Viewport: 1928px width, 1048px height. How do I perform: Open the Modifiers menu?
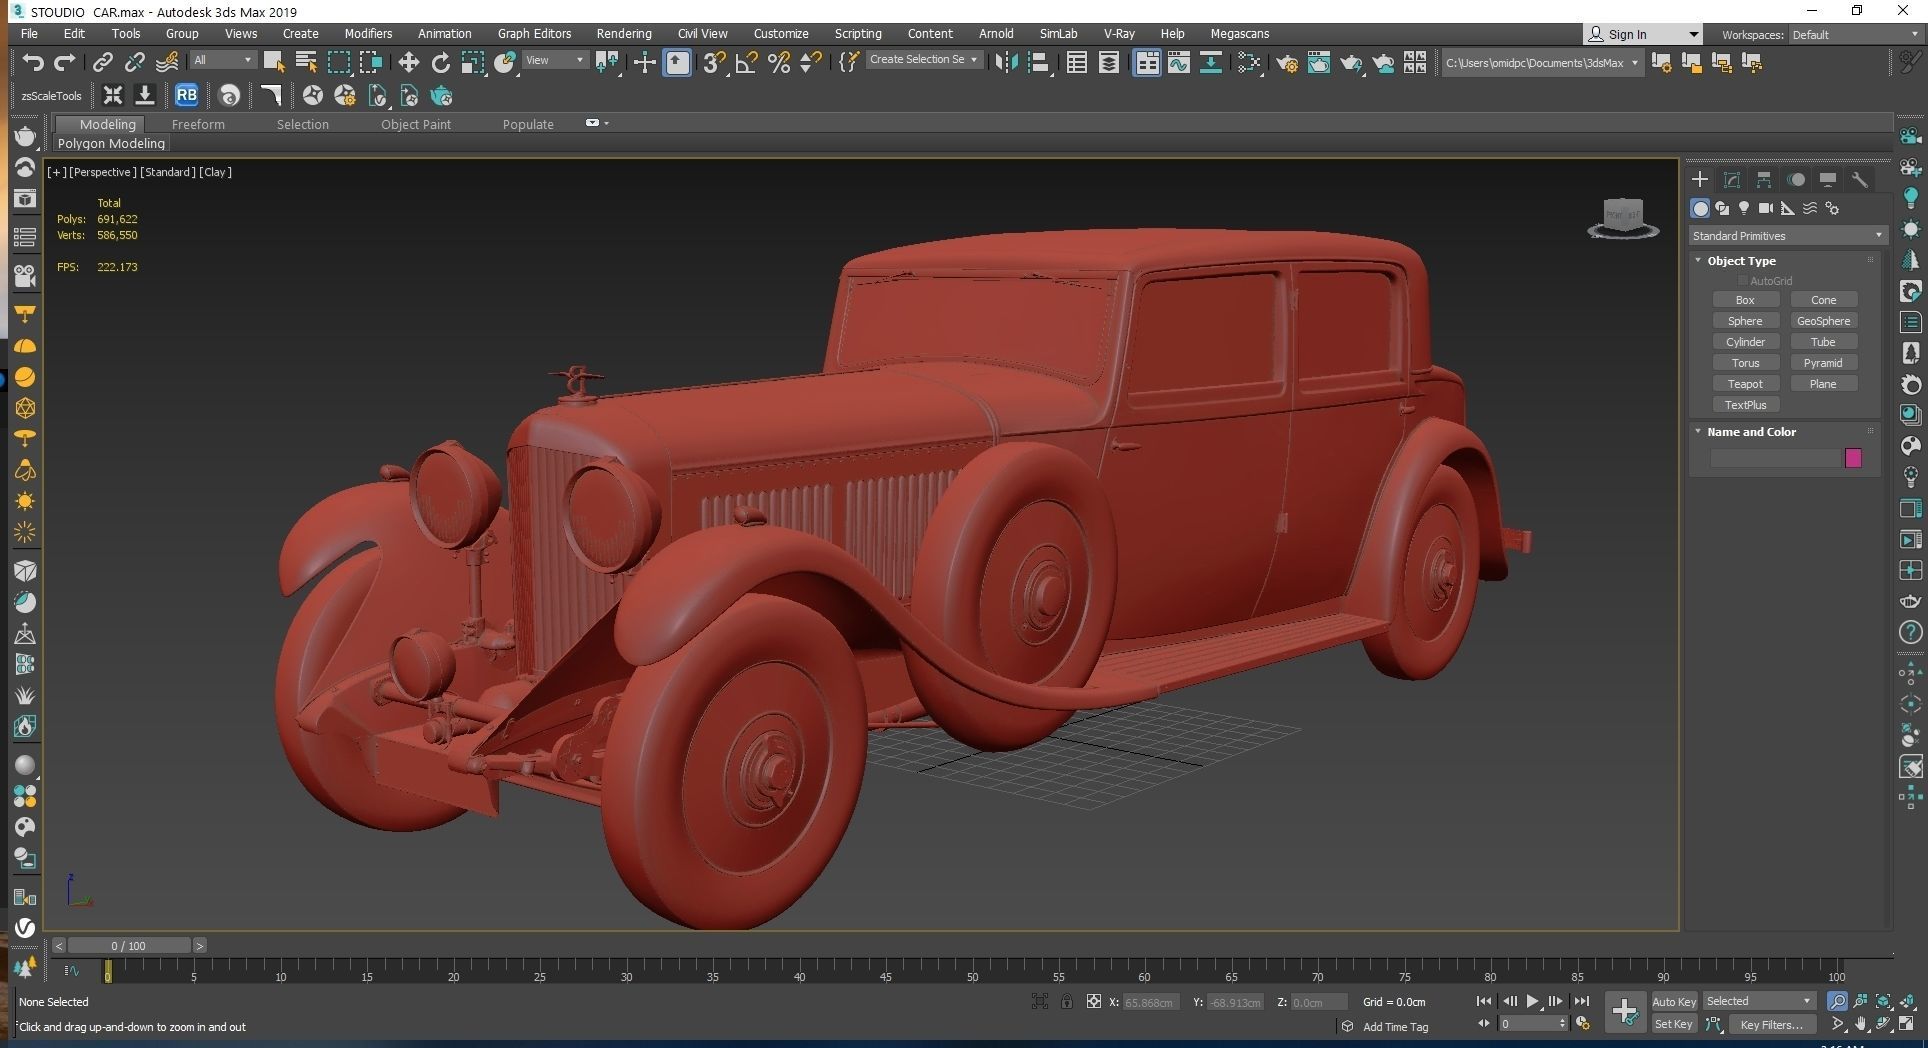pos(368,33)
